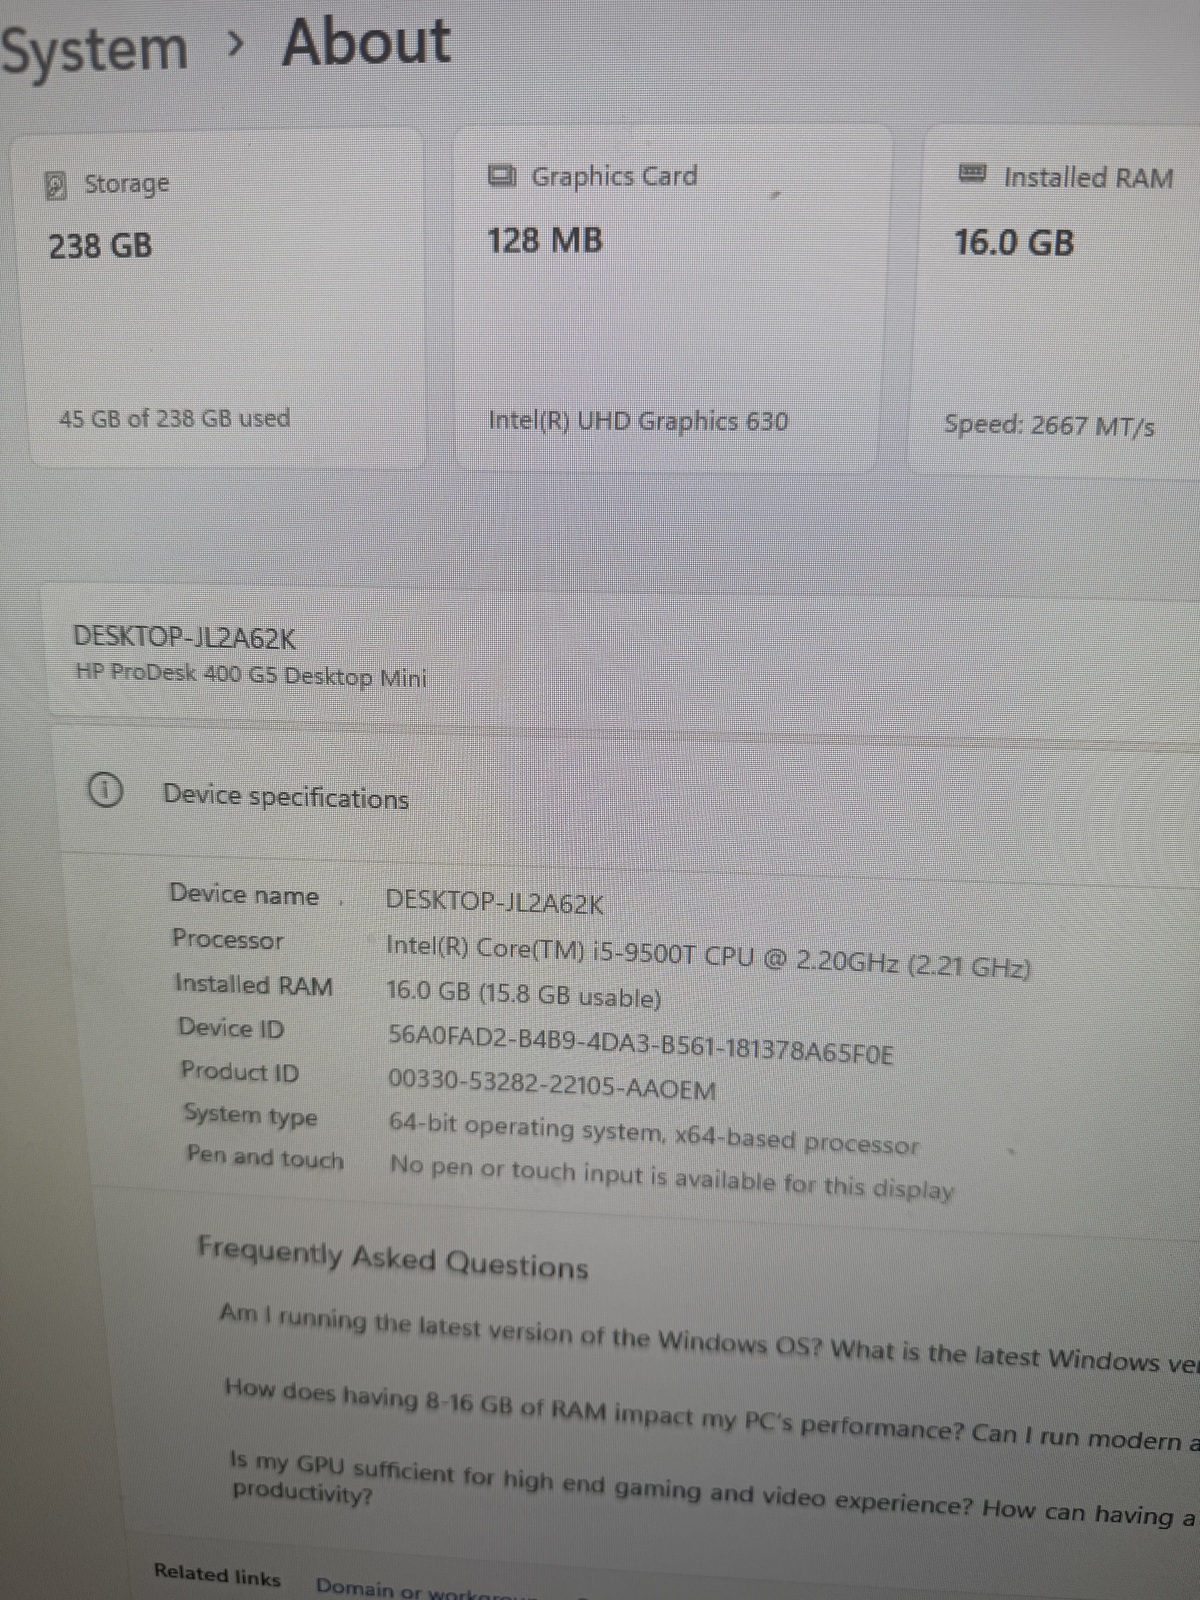Go back to System in breadcrumb

94,50
